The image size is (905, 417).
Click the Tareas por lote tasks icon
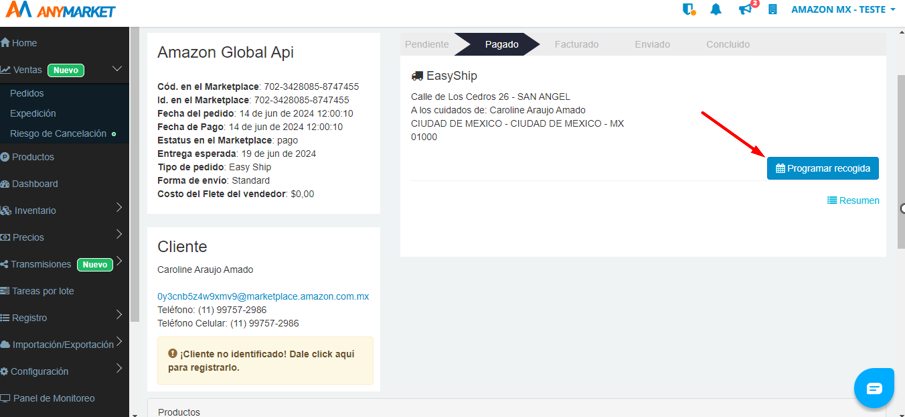5,291
